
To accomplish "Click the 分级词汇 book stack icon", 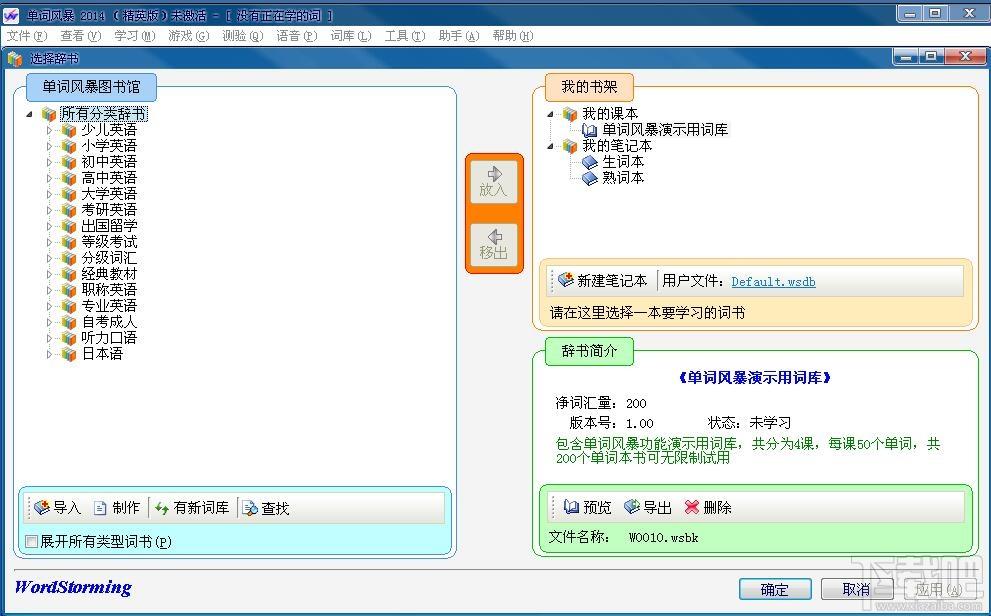I will 69,258.
